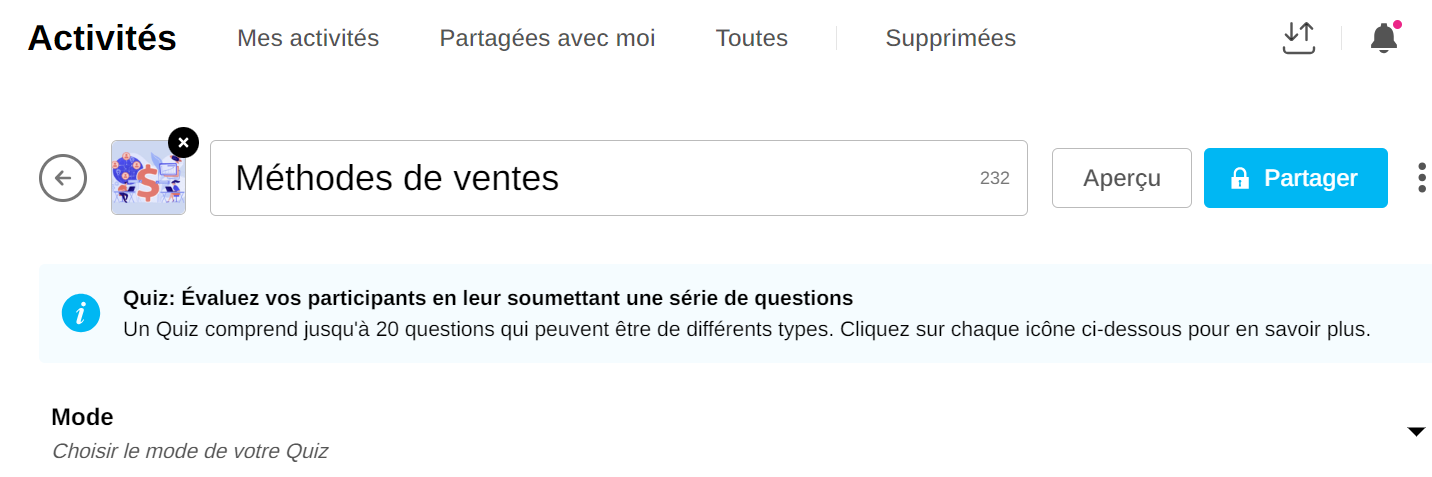Click the Activités page heading

point(102,38)
